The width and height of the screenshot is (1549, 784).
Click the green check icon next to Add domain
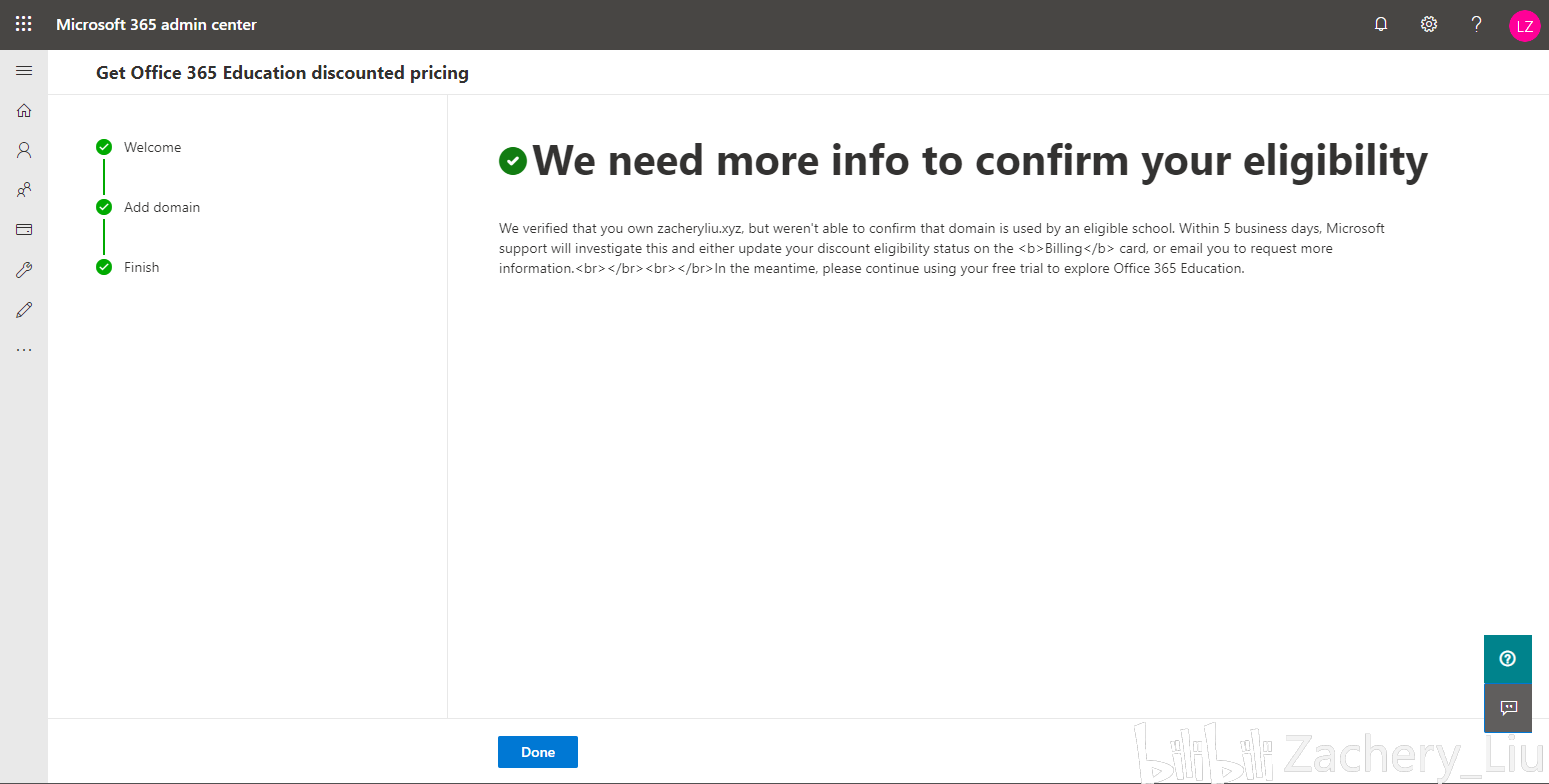pyautogui.click(x=104, y=207)
